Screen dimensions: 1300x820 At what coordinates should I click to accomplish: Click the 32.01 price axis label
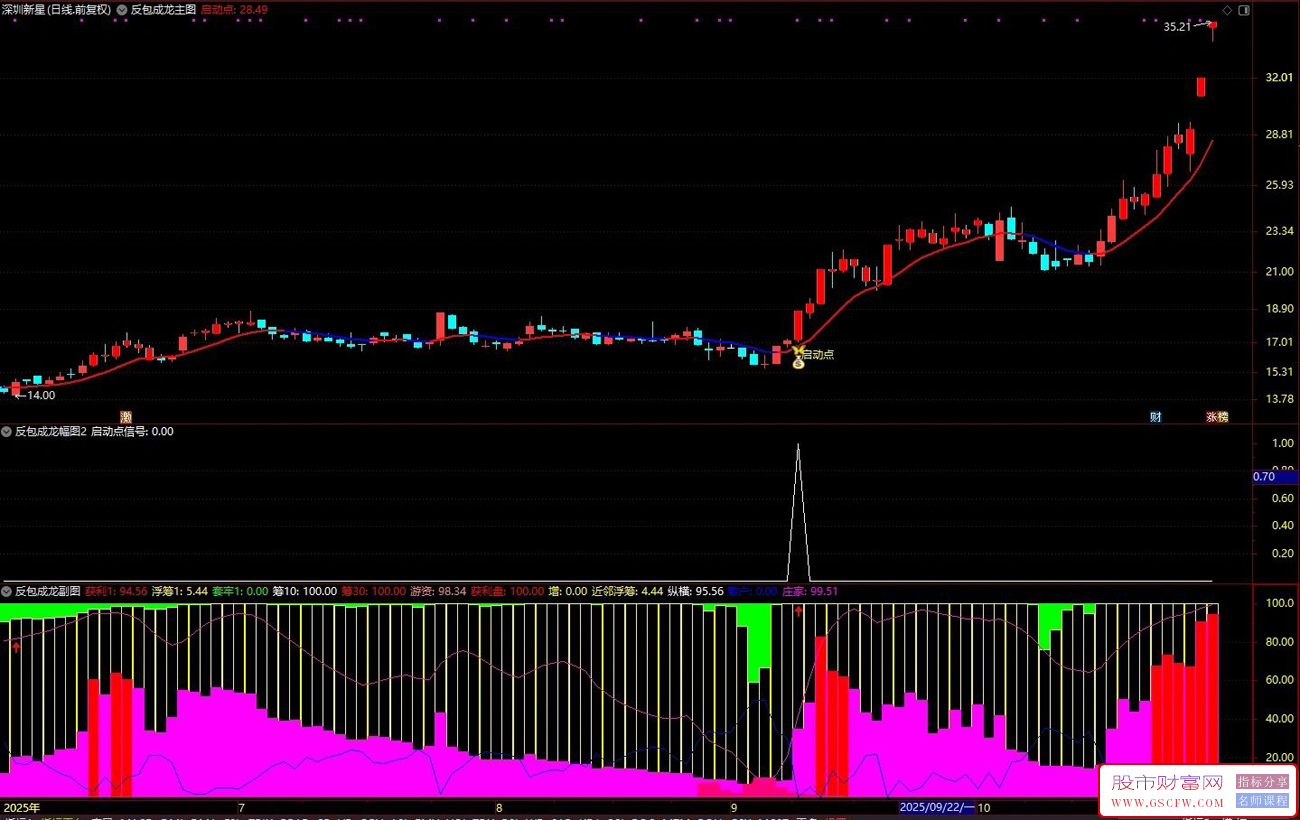pyautogui.click(x=1279, y=77)
